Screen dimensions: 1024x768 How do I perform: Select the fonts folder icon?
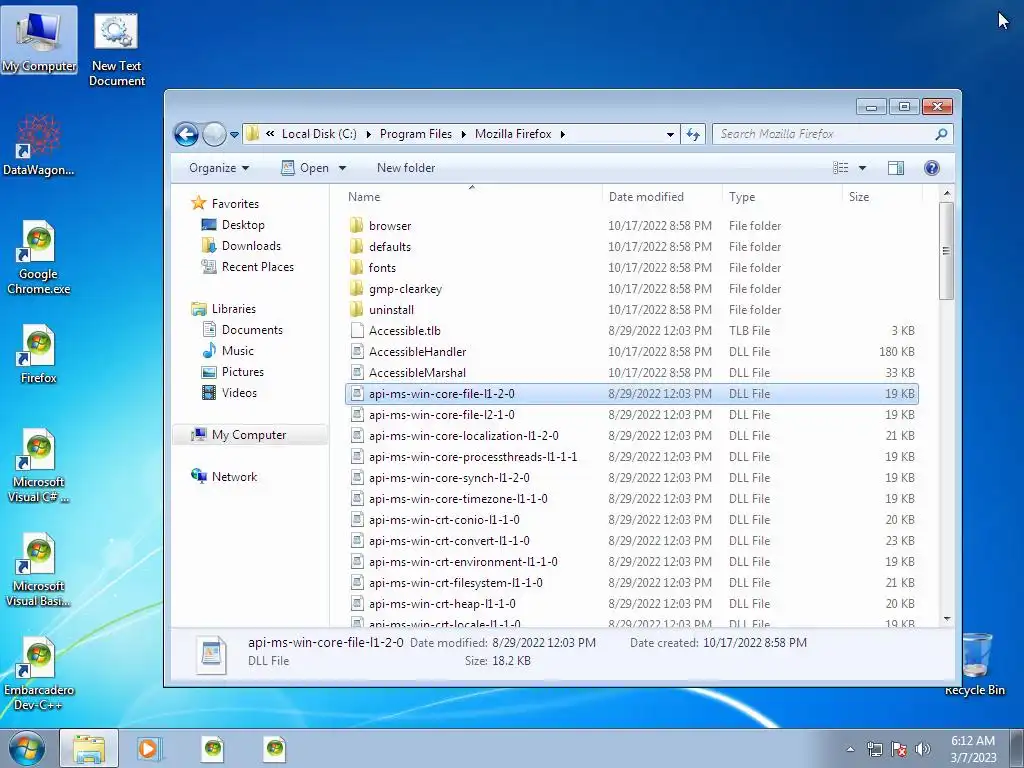coord(357,268)
